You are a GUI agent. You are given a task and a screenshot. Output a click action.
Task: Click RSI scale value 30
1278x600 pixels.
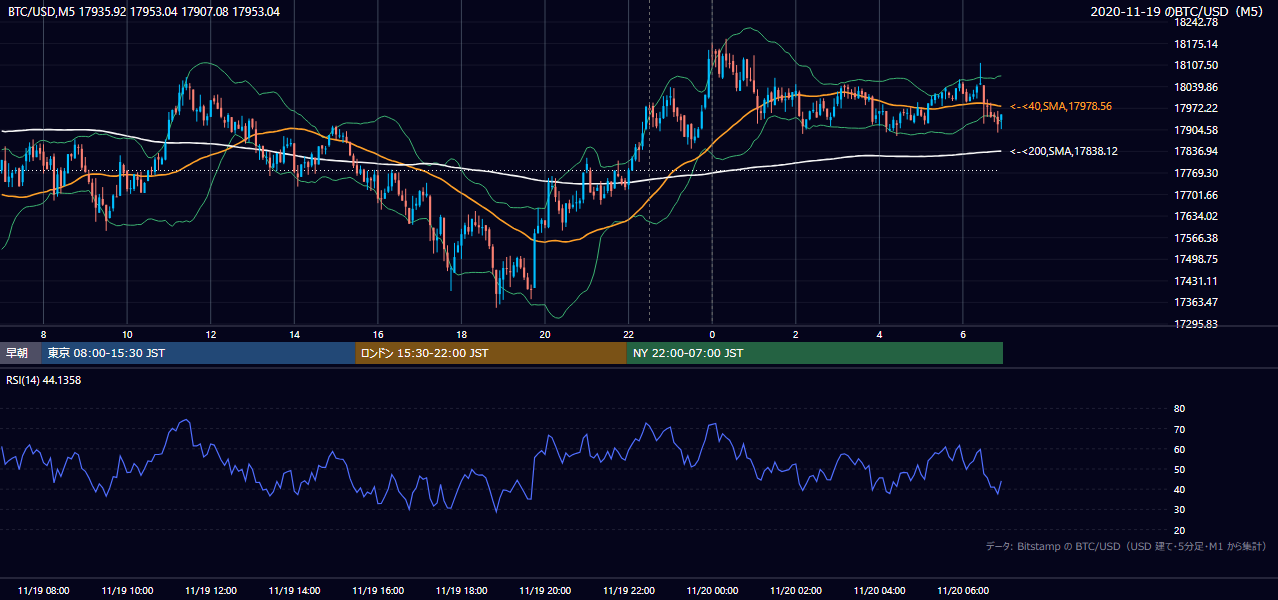pyautogui.click(x=1179, y=510)
